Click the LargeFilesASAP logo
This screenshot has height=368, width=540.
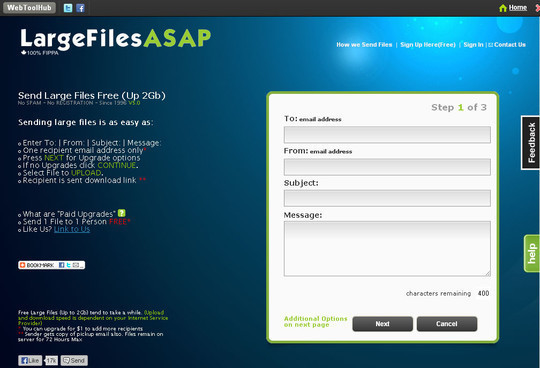click(x=116, y=38)
